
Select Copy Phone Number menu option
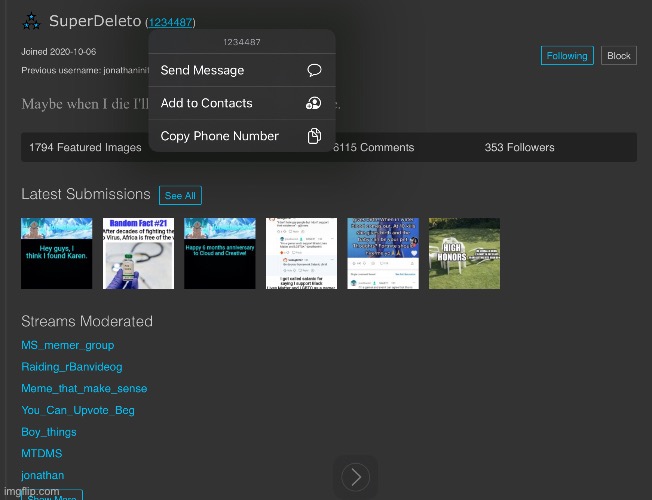219,136
